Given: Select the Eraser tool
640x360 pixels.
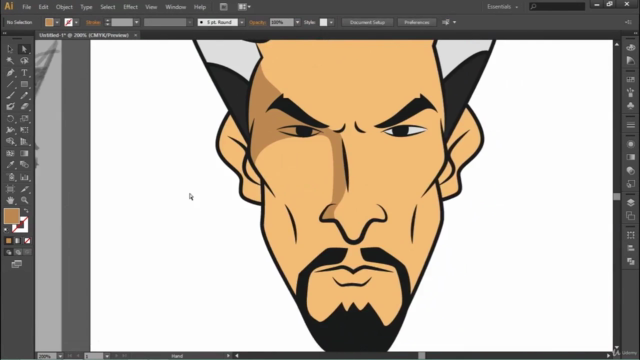Looking at the screenshot, I should point(24,107).
